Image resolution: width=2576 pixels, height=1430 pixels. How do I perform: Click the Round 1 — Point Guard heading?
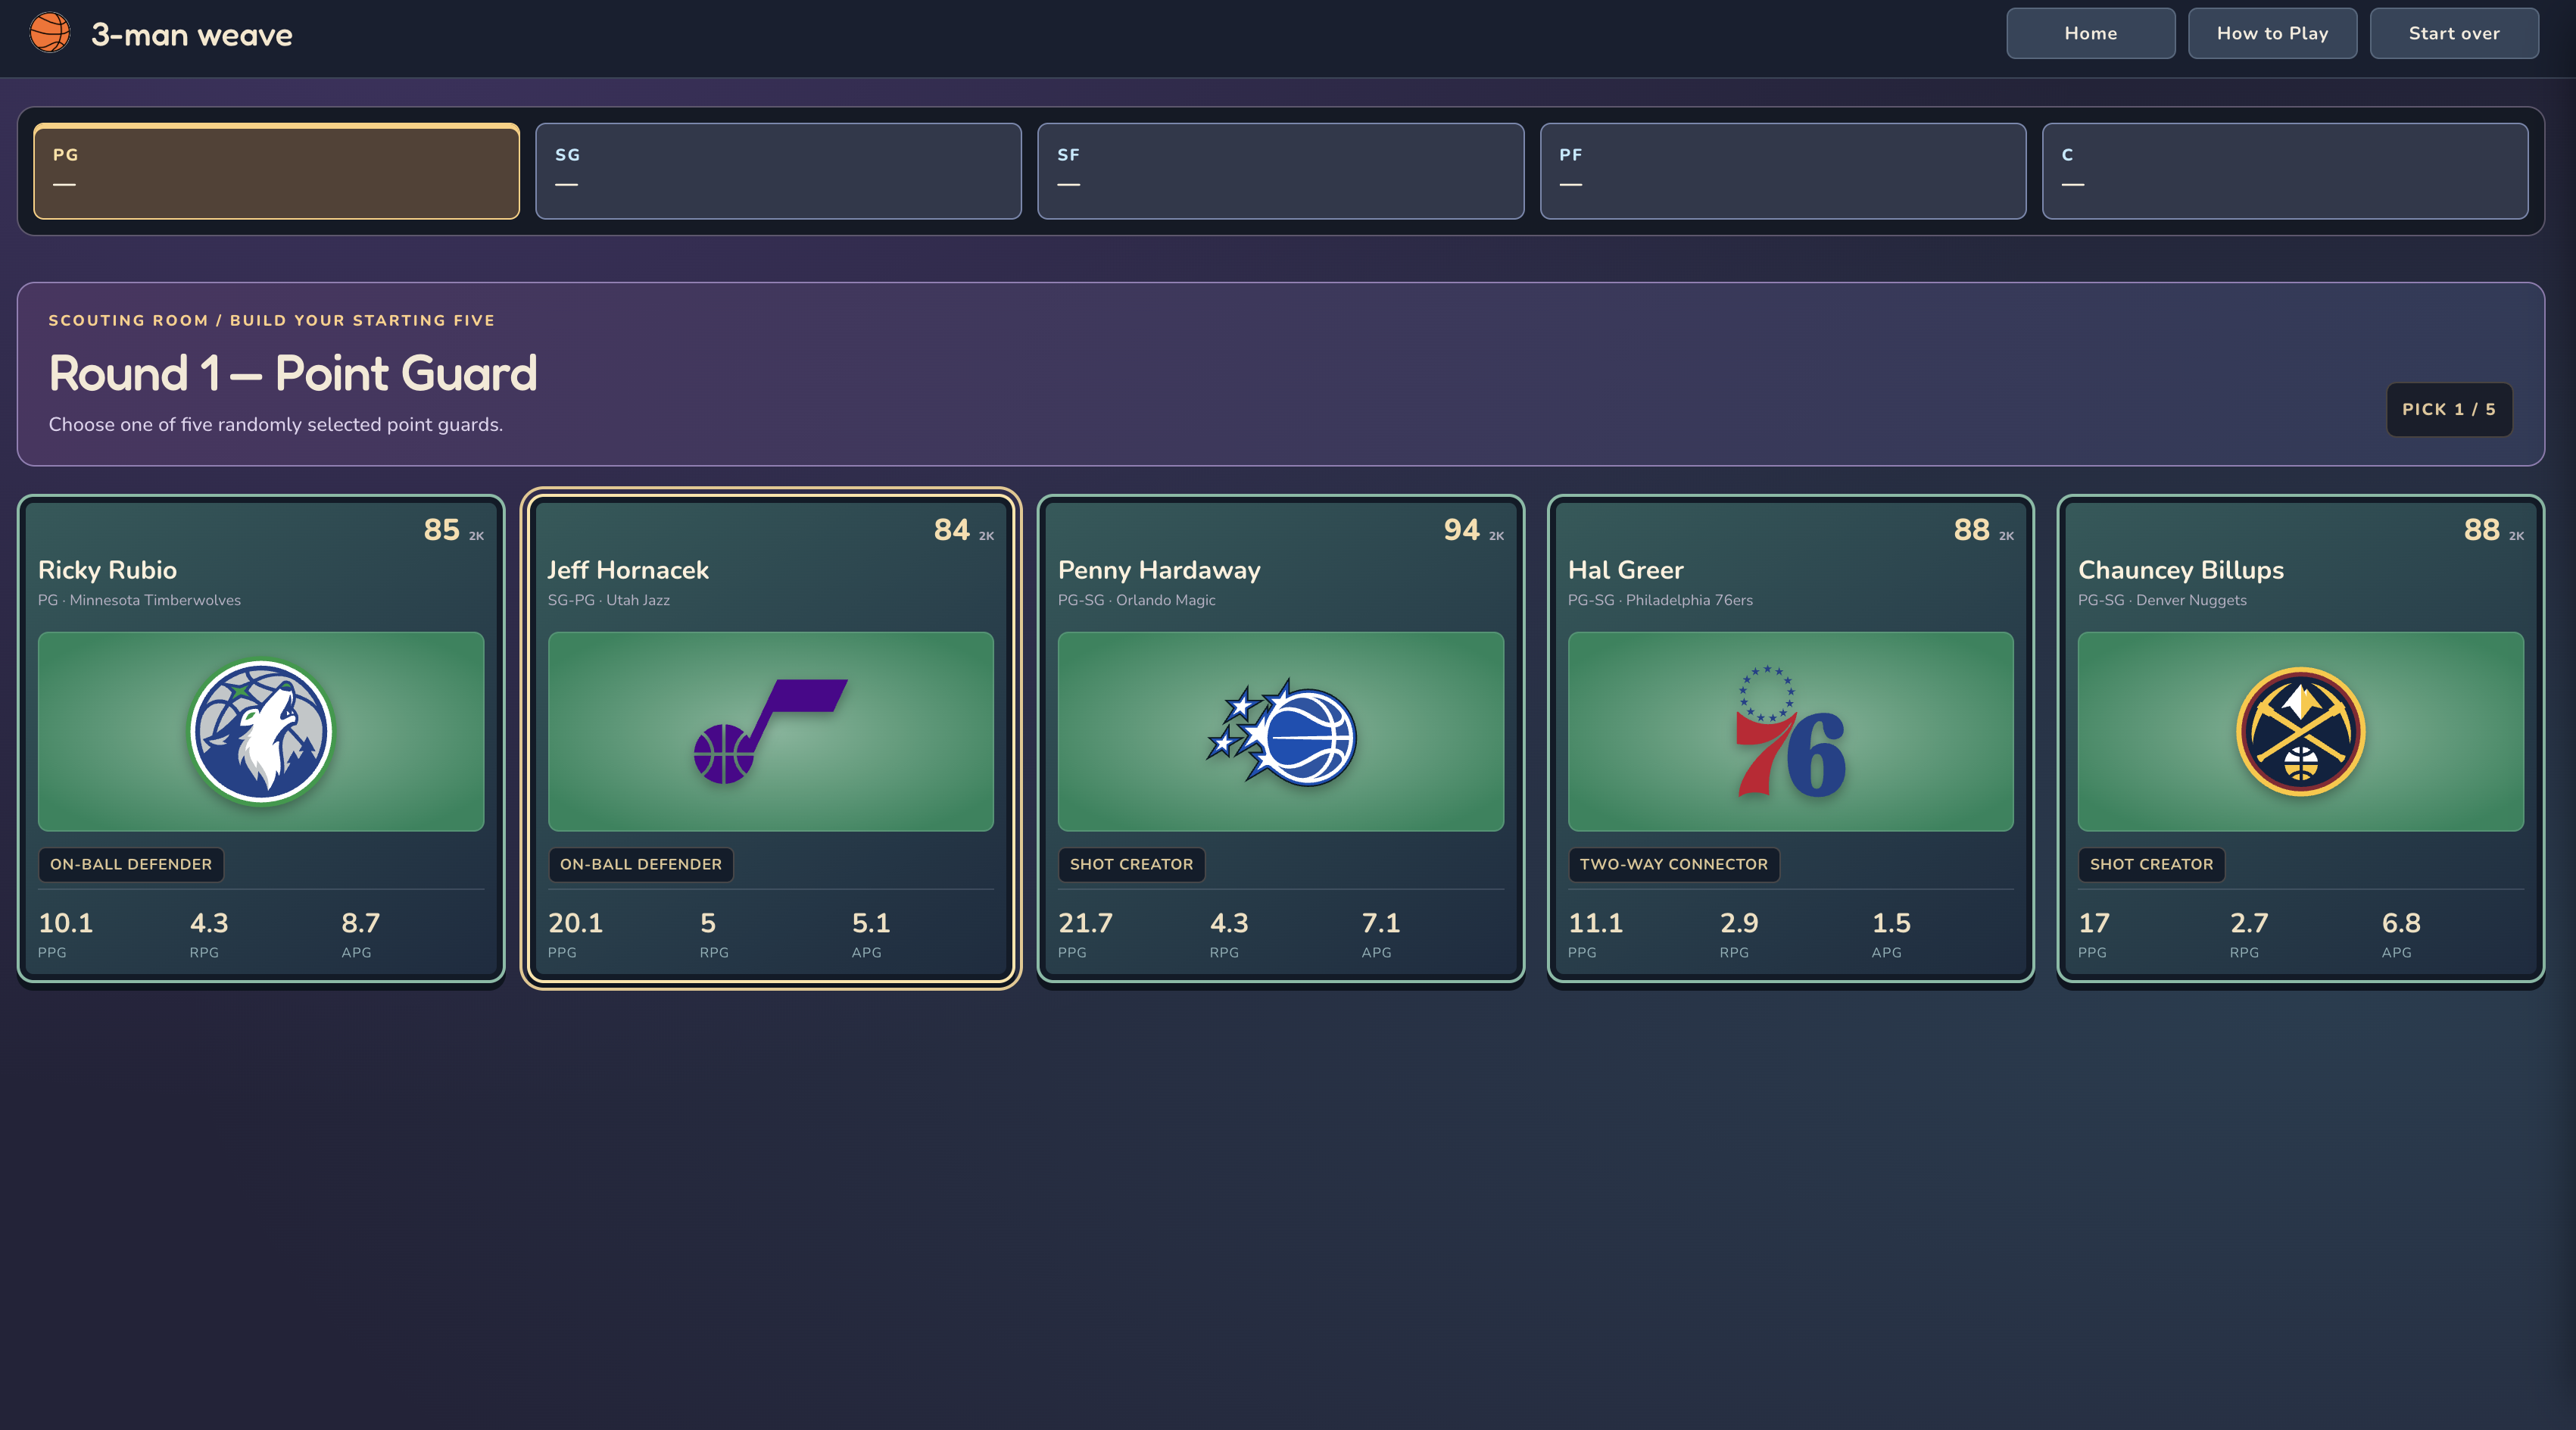(x=293, y=373)
